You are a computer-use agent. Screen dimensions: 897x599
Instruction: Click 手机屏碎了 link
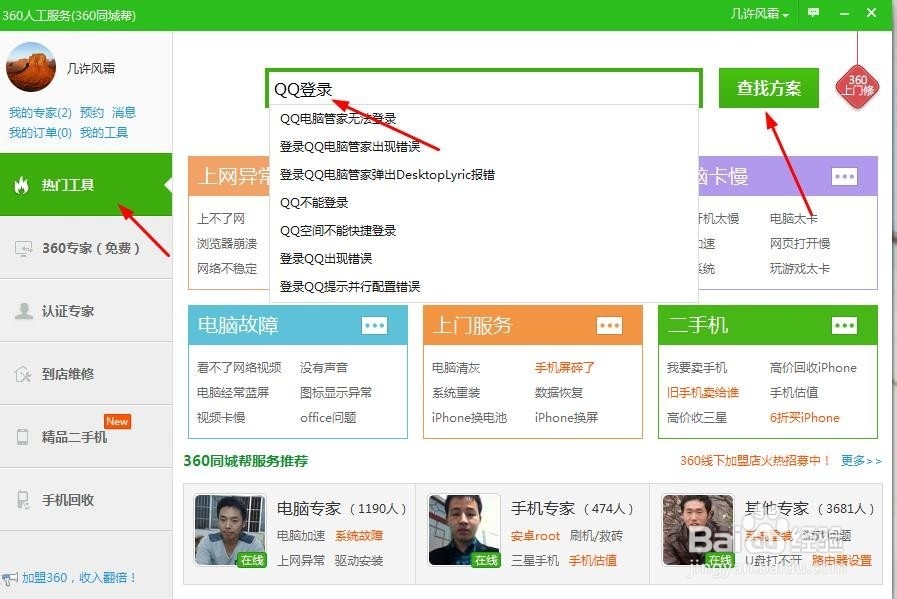click(x=565, y=367)
